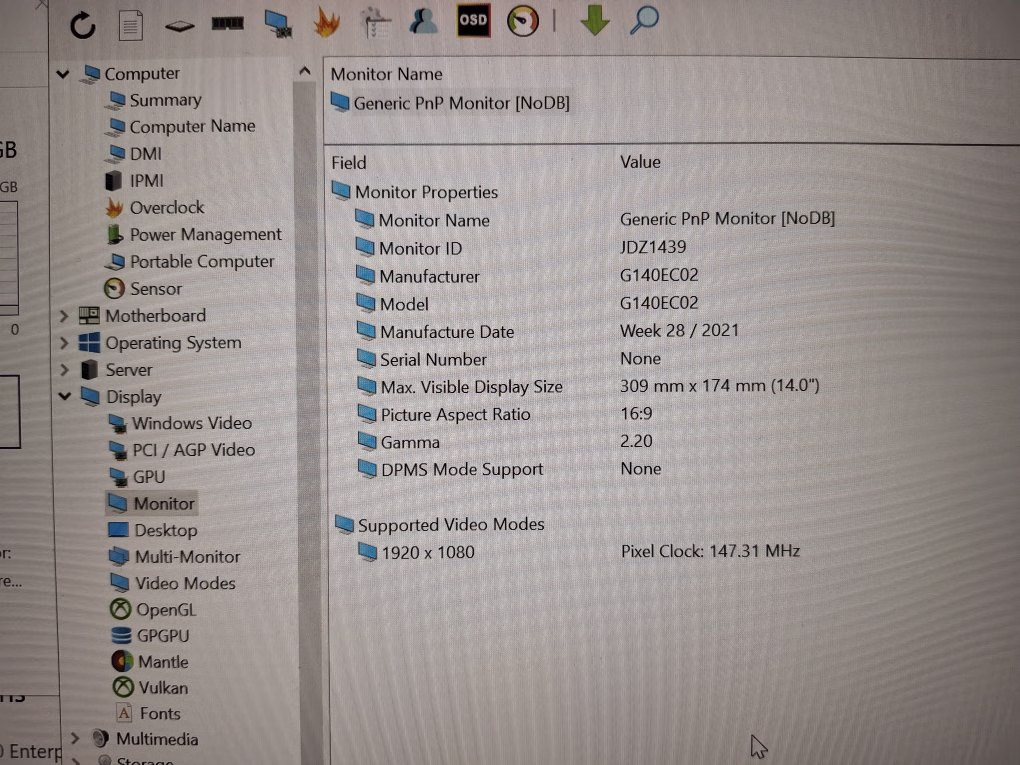Image resolution: width=1020 pixels, height=765 pixels.
Task: Select the GPU tree item
Action: (x=137, y=477)
